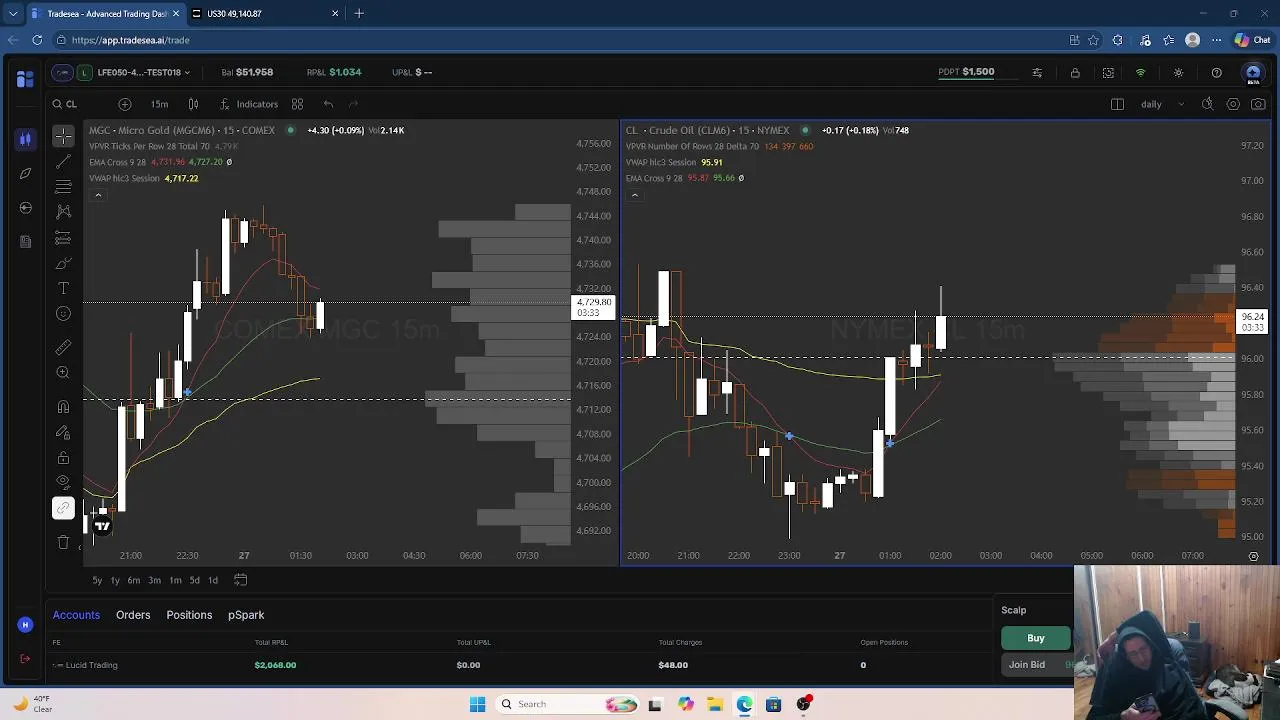1280x720 pixels.
Task: Open the leaf icon sidebar page
Action: [25, 173]
